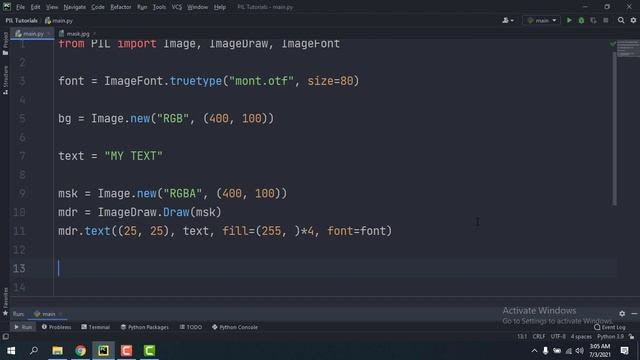Toggle read-only lock icon in status bar
The height and width of the screenshot is (360, 640).
pos(631,337)
